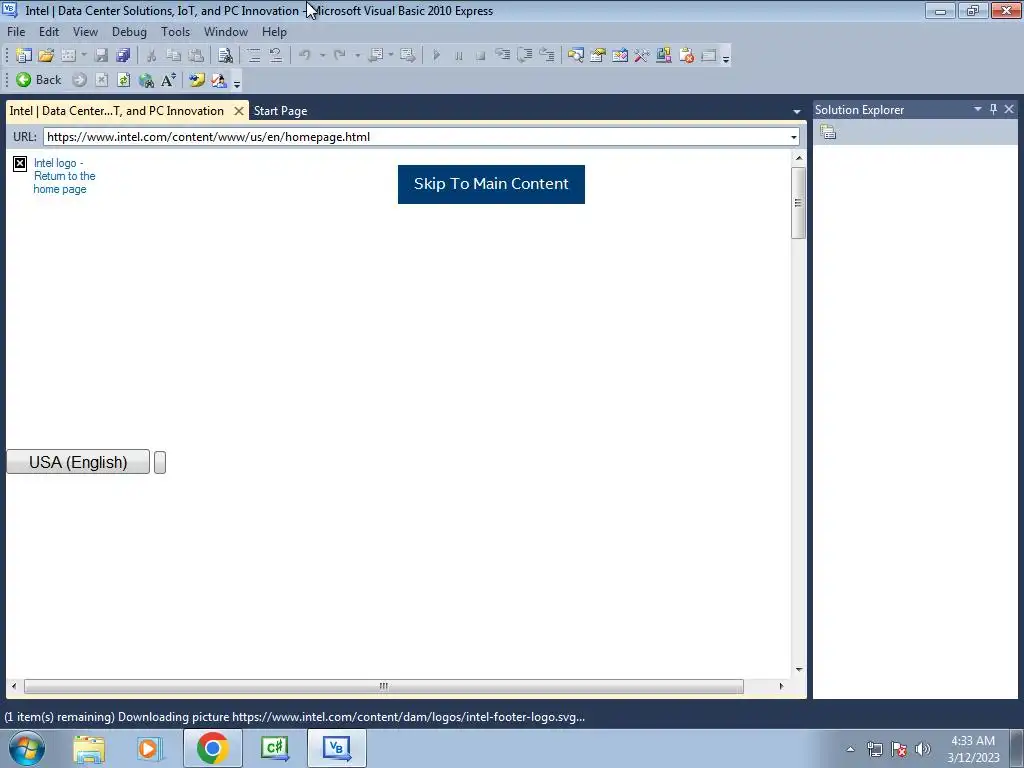Viewport: 1024px width, 768px height.
Task: Open the Windows Start menu orb
Action: coord(27,748)
